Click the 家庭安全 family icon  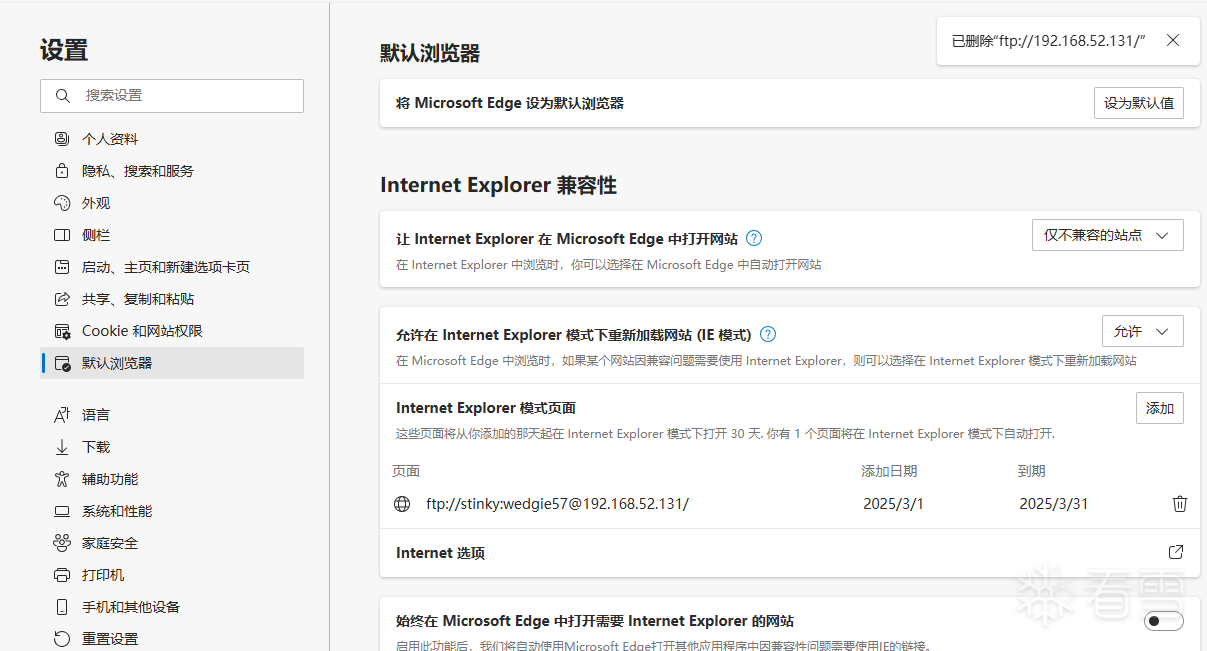tap(62, 543)
